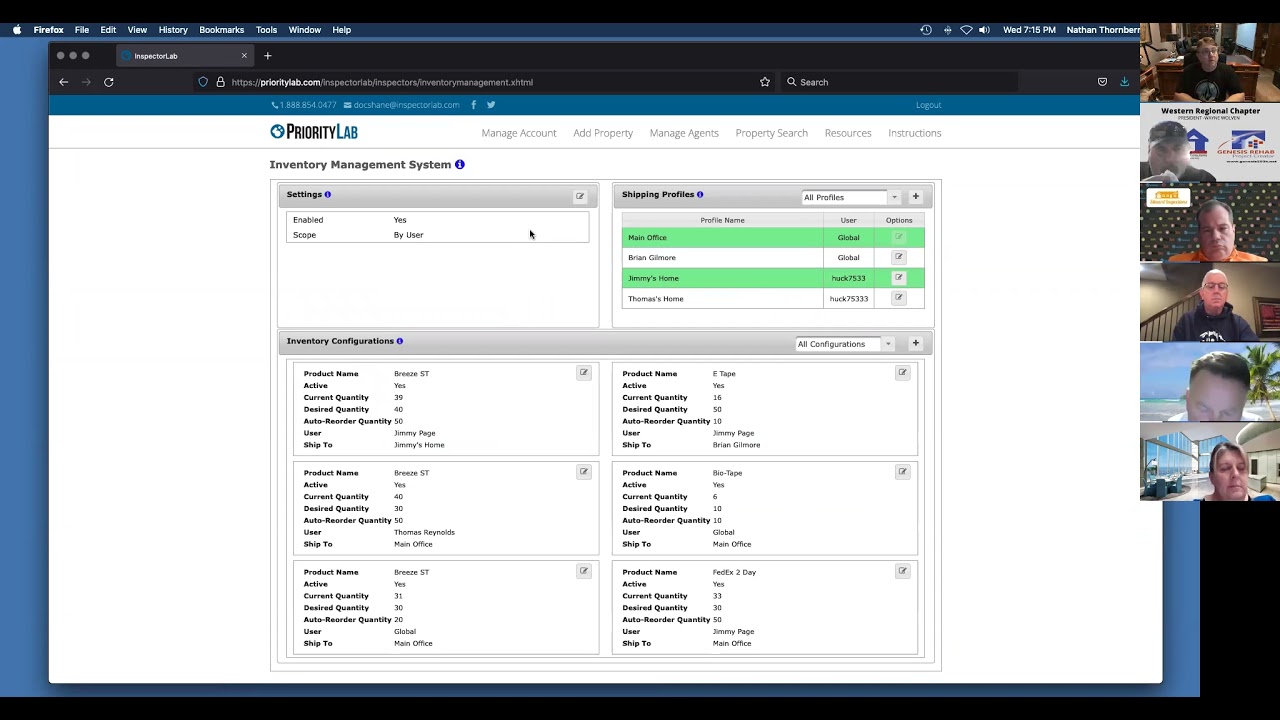Go to Property Search

coord(772,133)
